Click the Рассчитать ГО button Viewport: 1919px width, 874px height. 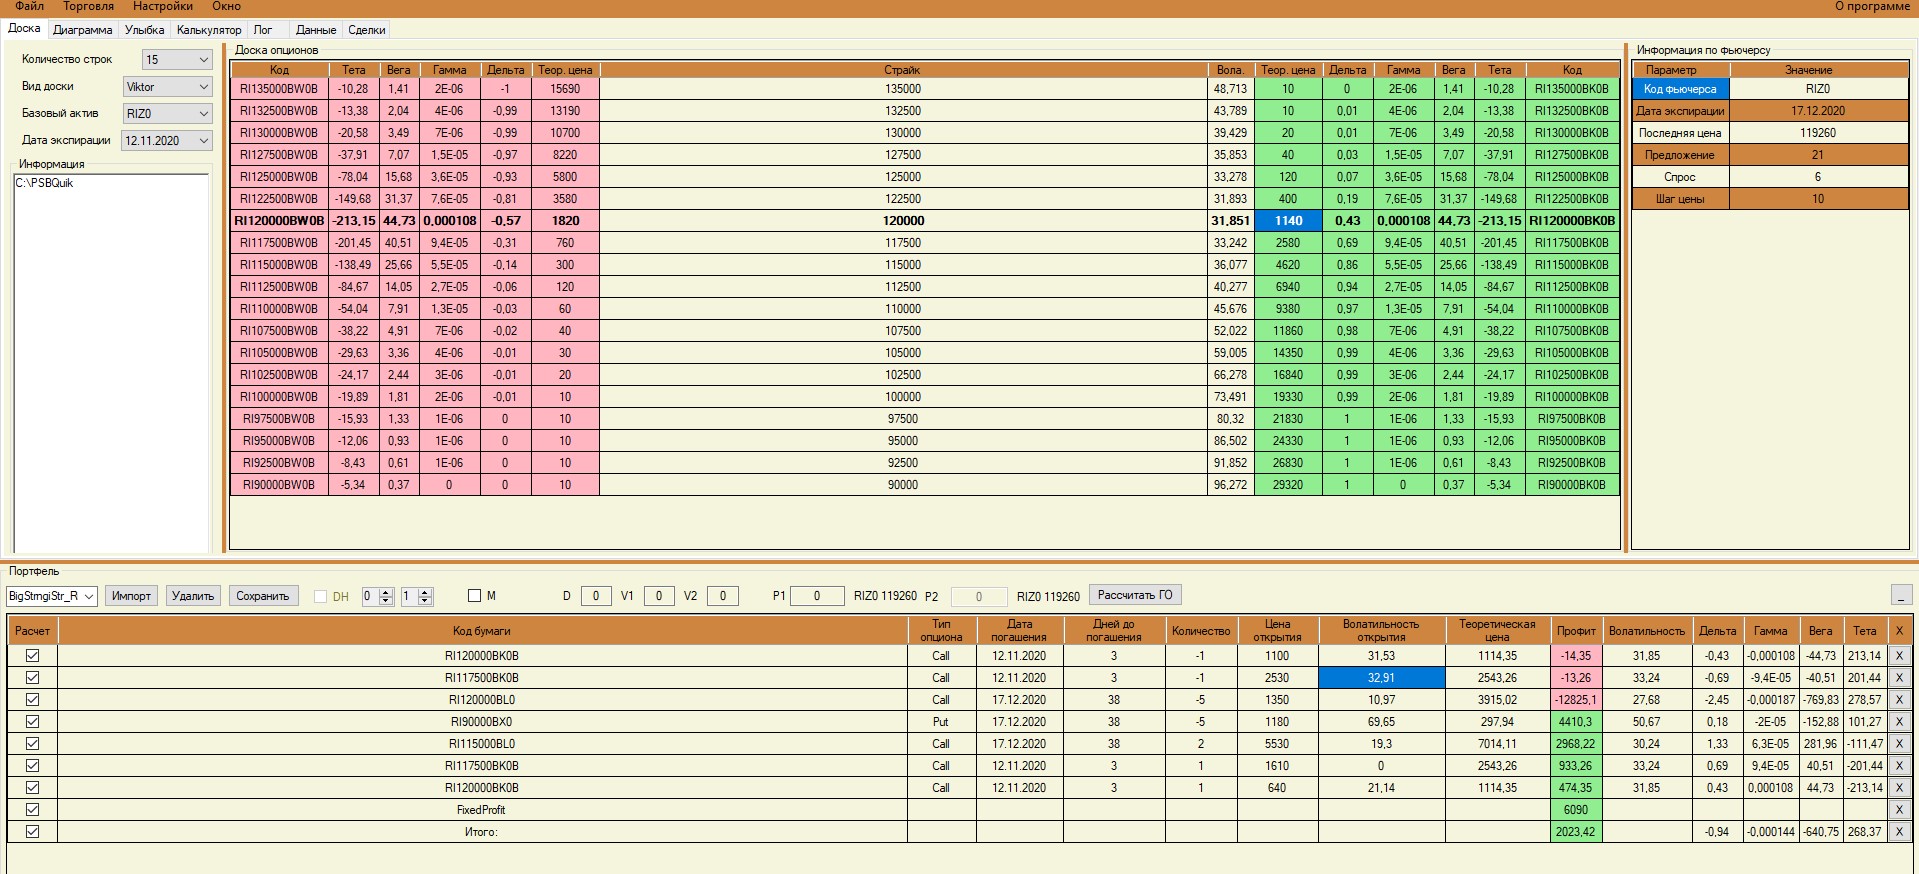[1135, 595]
